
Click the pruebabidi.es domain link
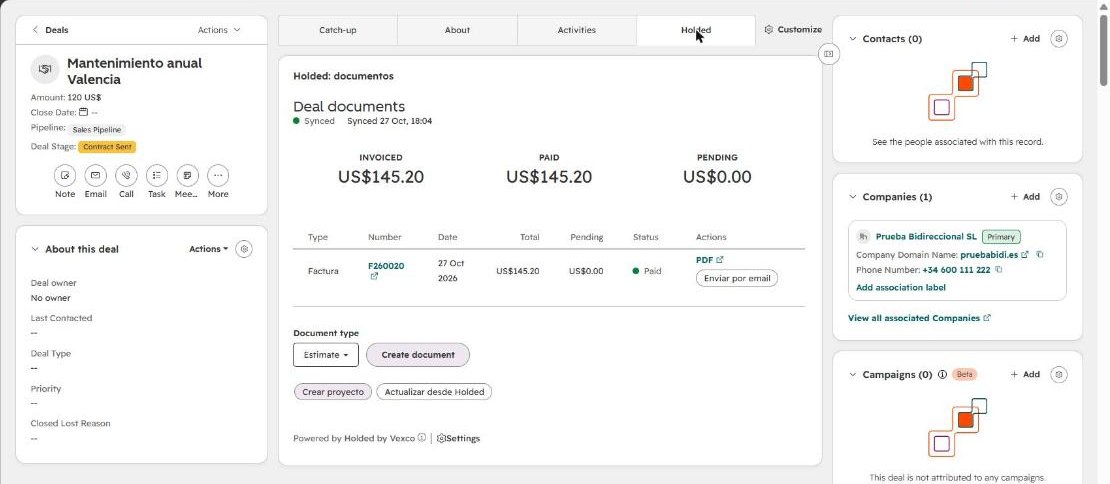click(989, 254)
